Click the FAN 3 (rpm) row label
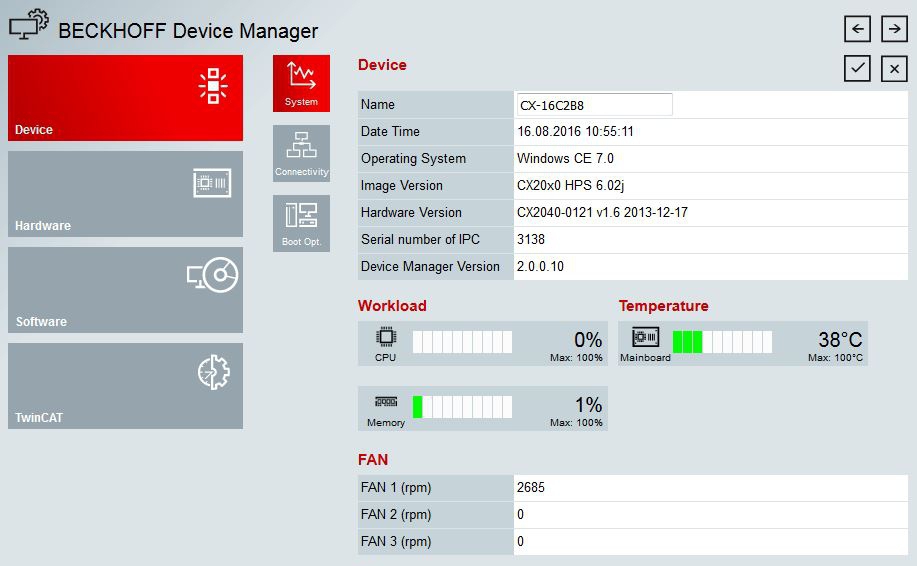The image size is (917, 566). pos(396,541)
